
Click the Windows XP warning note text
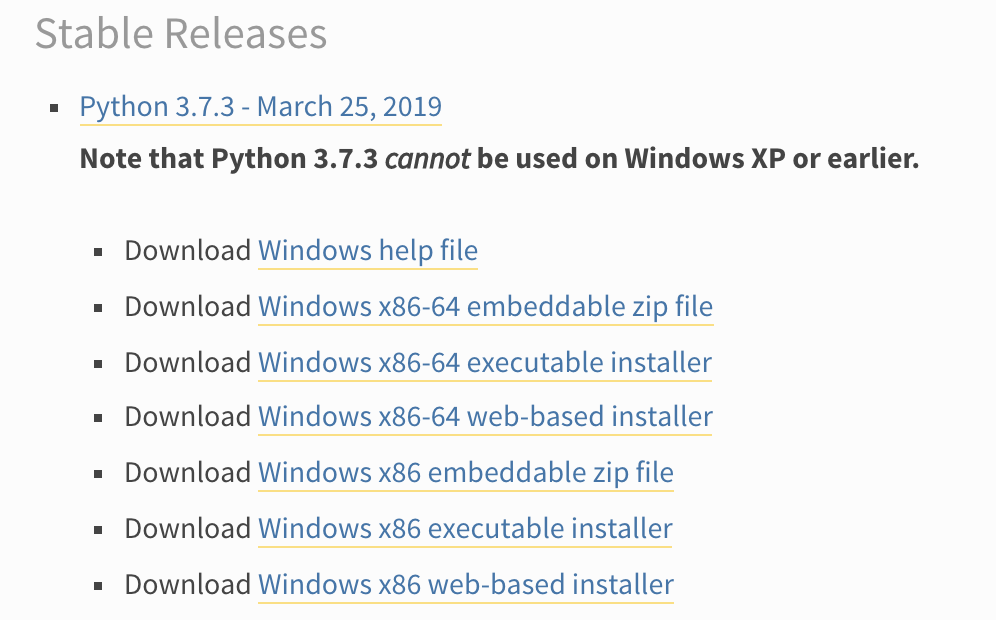[500, 158]
